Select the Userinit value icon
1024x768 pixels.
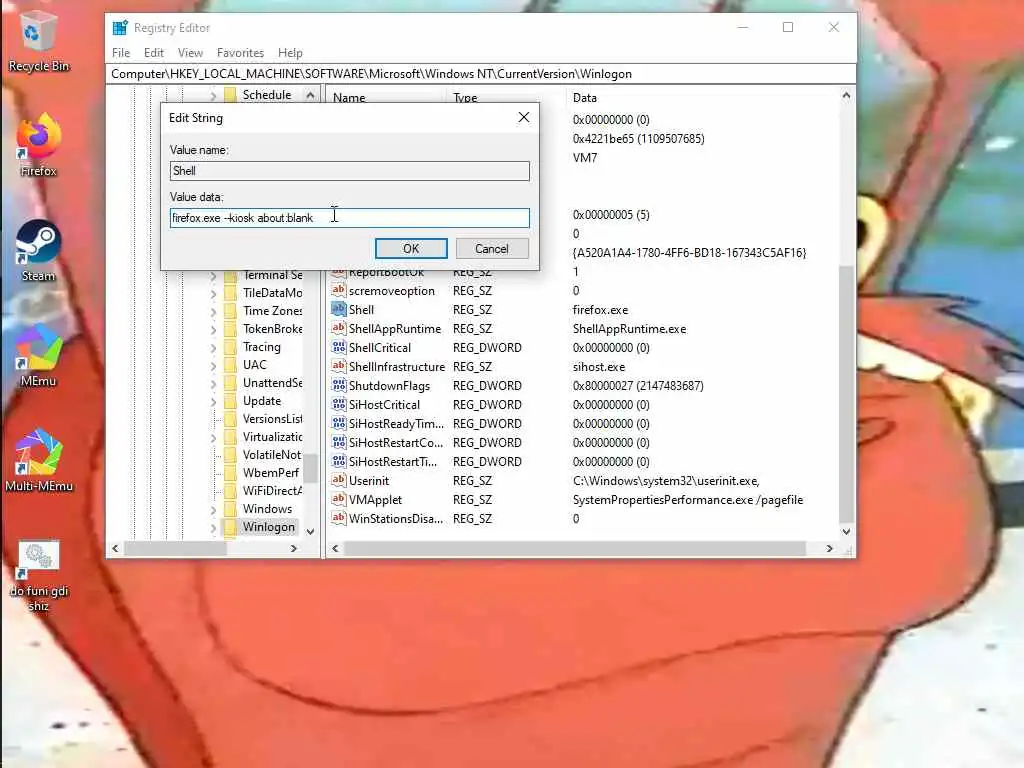(x=338, y=479)
